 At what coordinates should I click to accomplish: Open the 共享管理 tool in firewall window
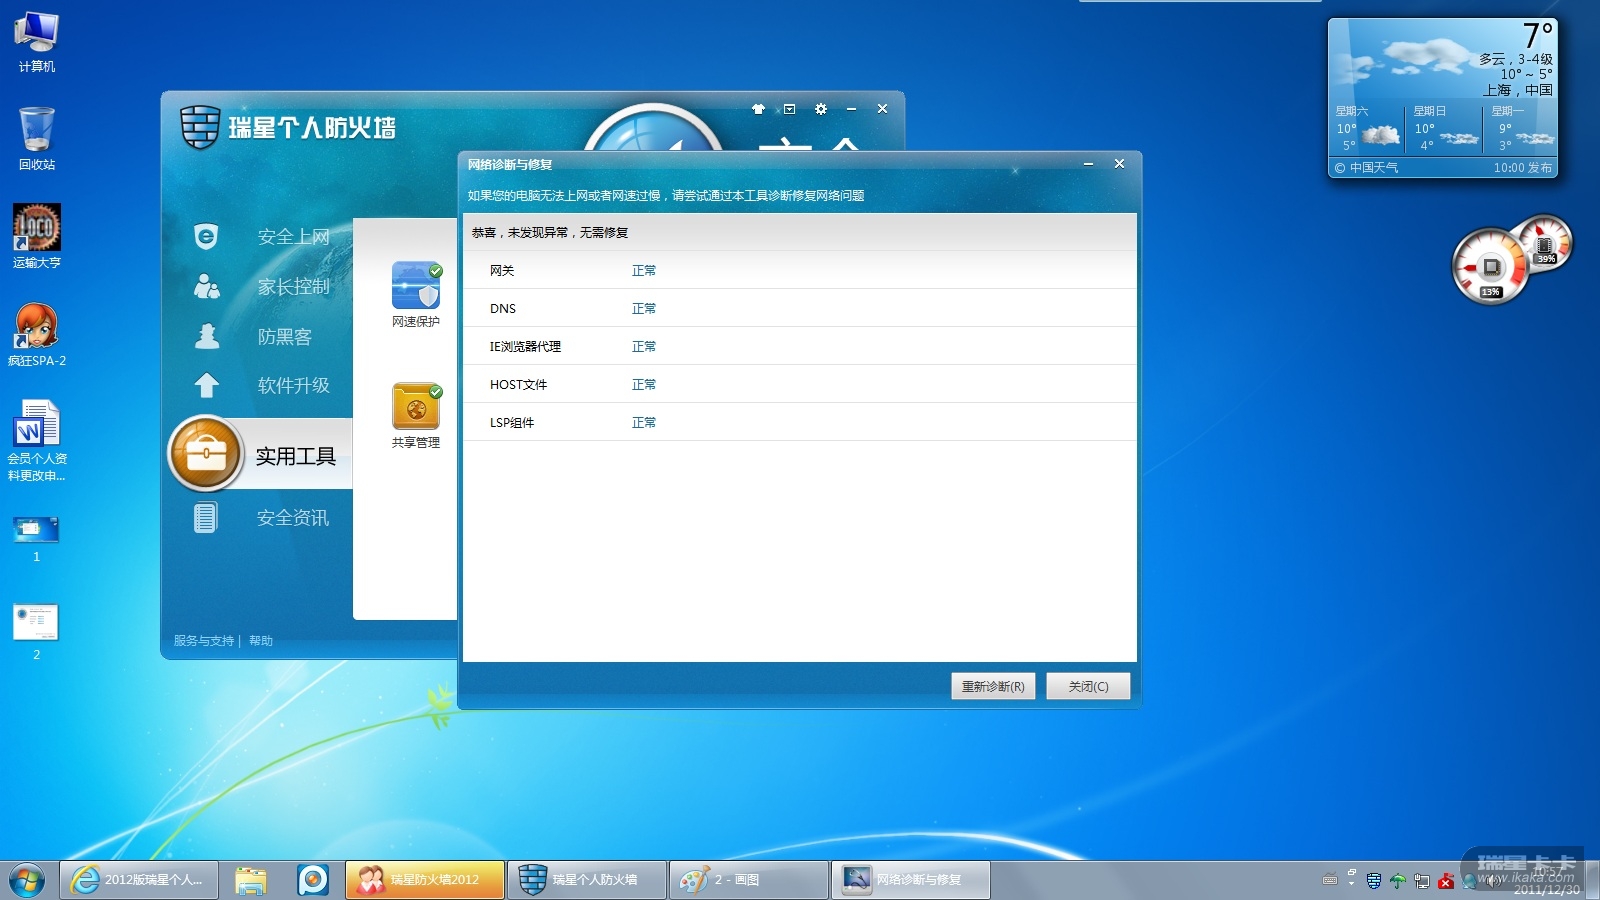pyautogui.click(x=416, y=416)
